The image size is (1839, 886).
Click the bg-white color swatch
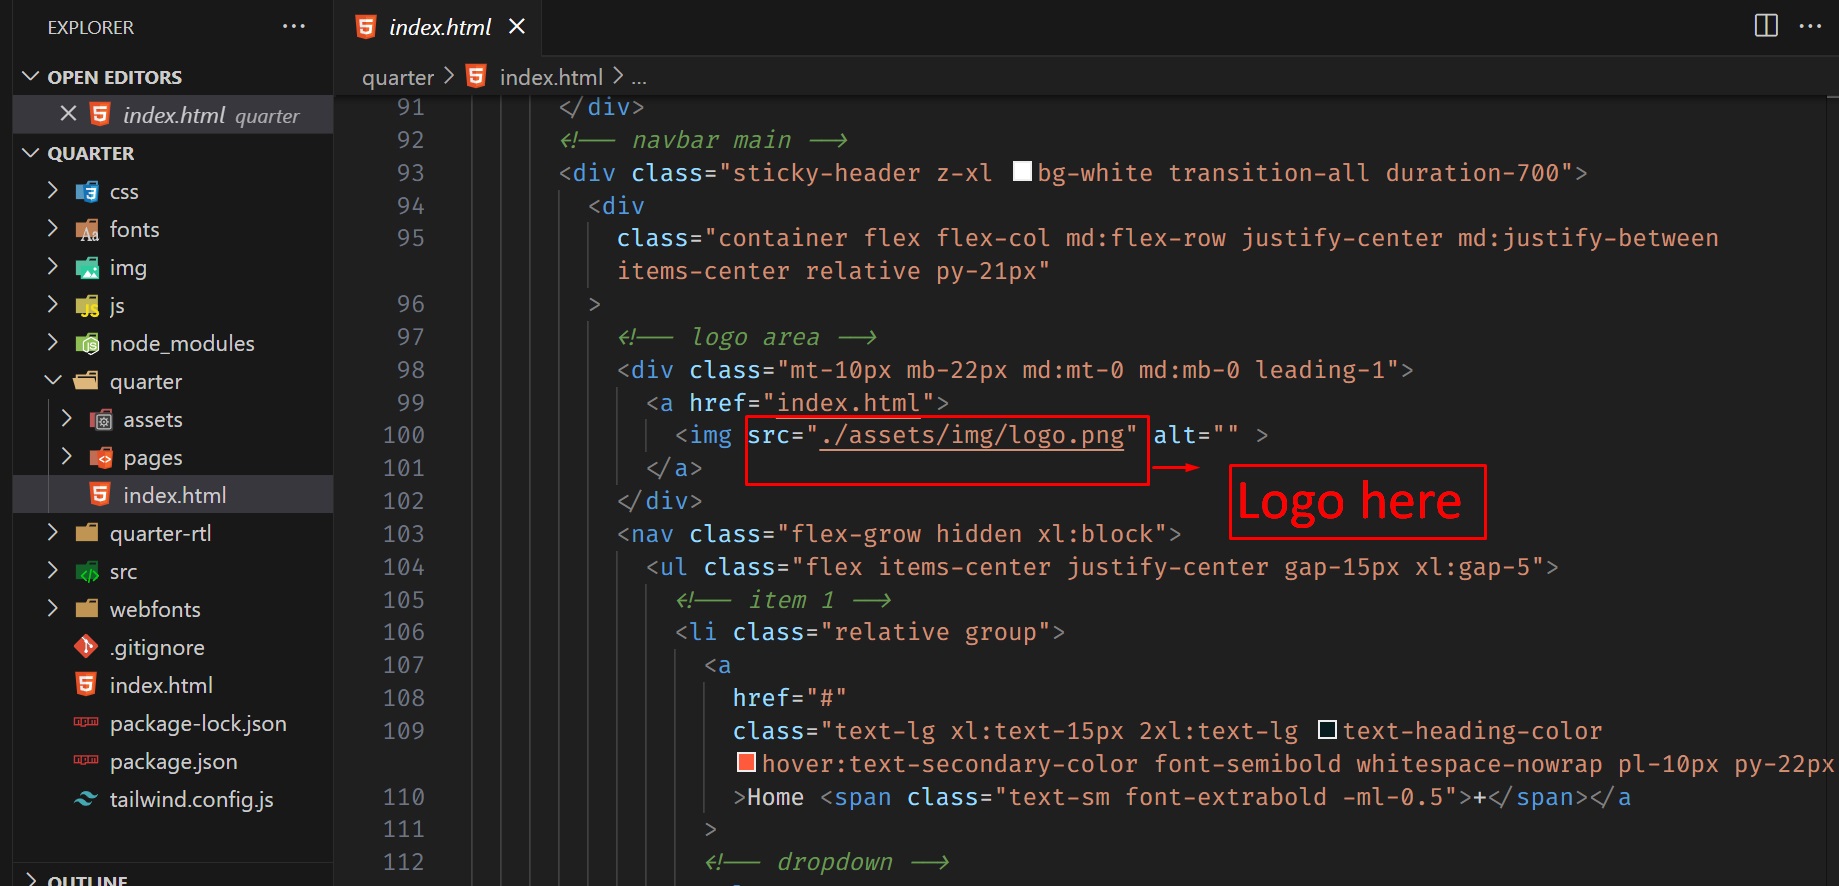pos(1022,172)
